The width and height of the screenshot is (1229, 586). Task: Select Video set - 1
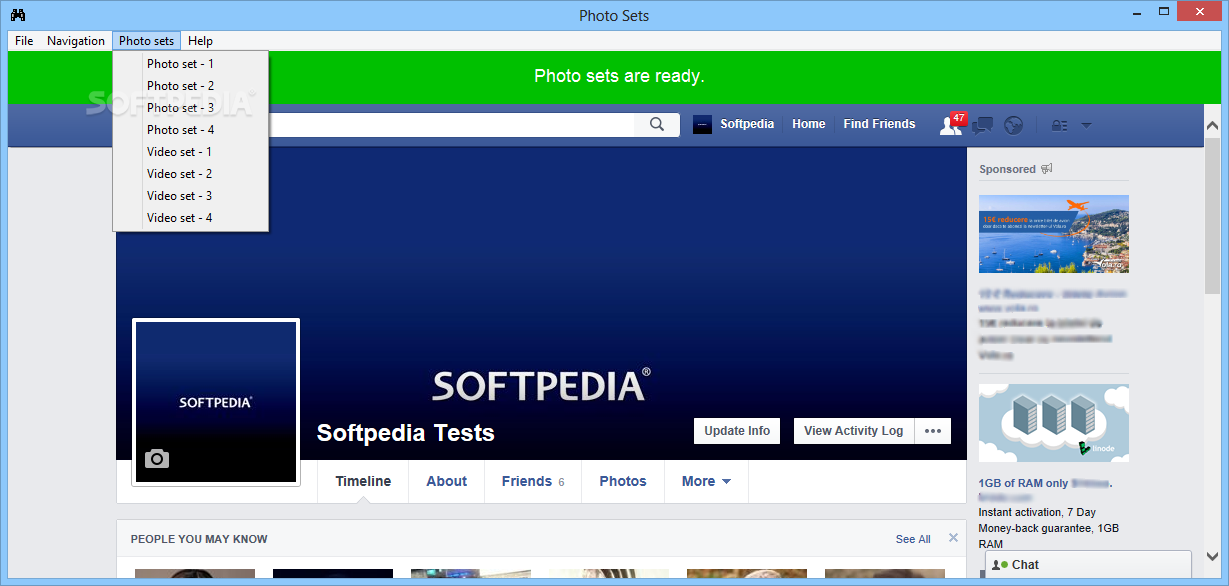[x=190, y=152]
